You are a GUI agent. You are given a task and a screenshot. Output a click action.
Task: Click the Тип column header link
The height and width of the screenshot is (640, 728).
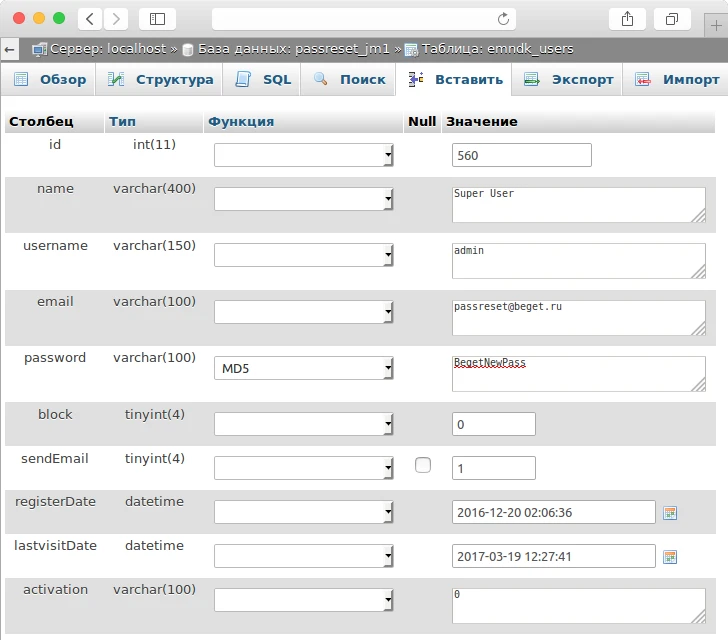[x=122, y=122]
